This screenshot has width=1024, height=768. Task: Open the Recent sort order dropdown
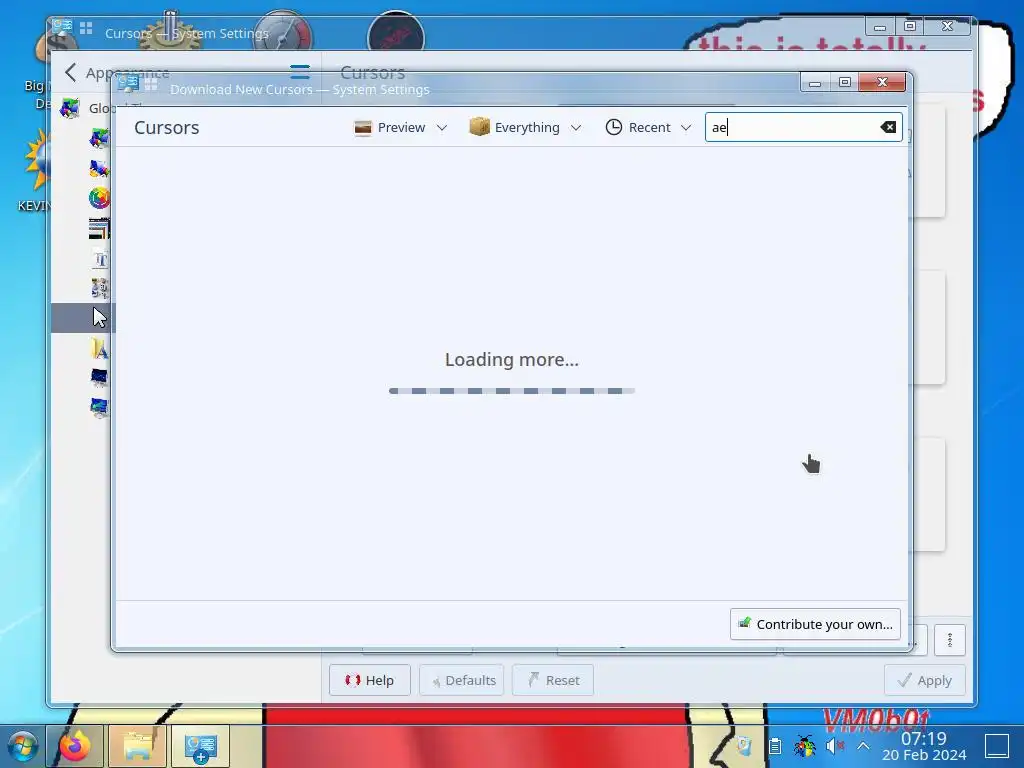(x=648, y=127)
